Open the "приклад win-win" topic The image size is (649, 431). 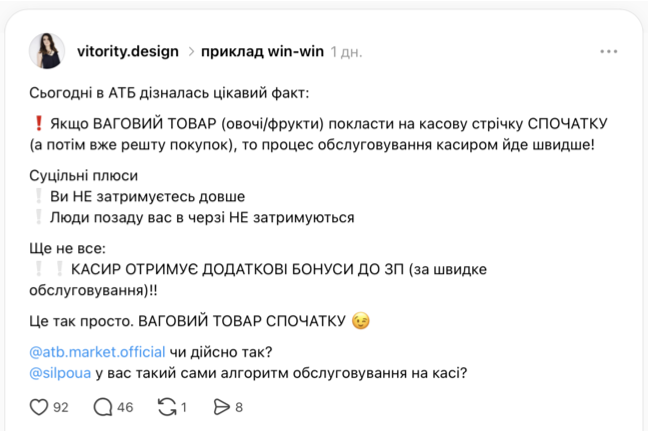coord(262,51)
